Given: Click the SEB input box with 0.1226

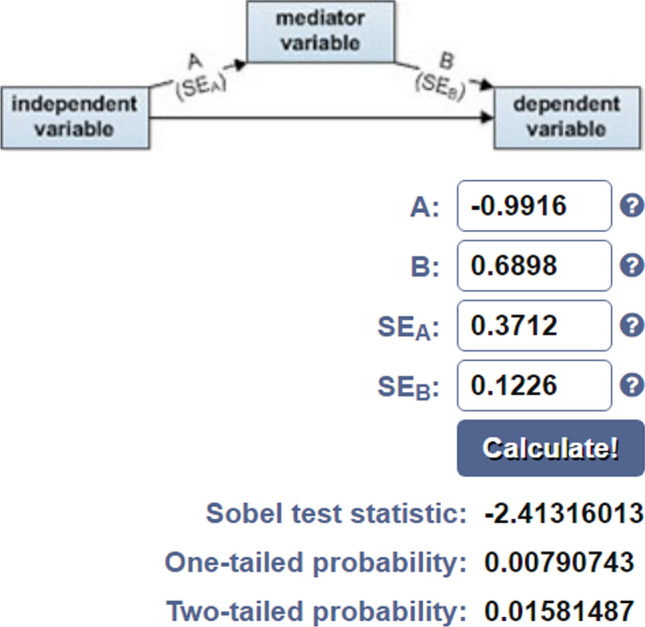Looking at the screenshot, I should point(533,386).
